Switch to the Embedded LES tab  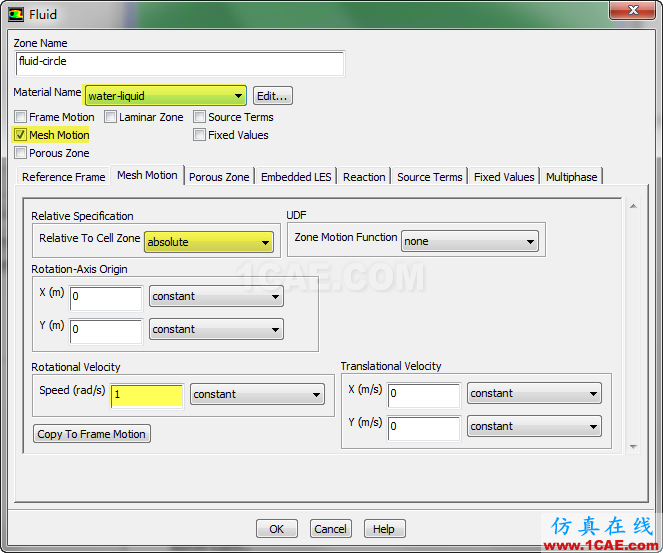click(x=295, y=177)
